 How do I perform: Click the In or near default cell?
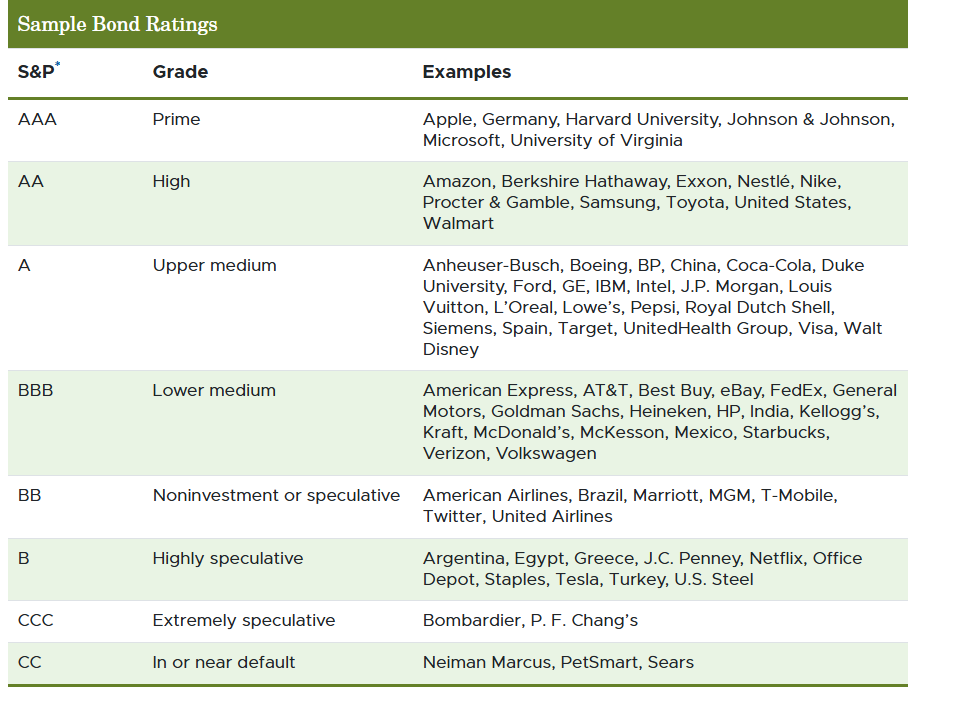coord(223,662)
